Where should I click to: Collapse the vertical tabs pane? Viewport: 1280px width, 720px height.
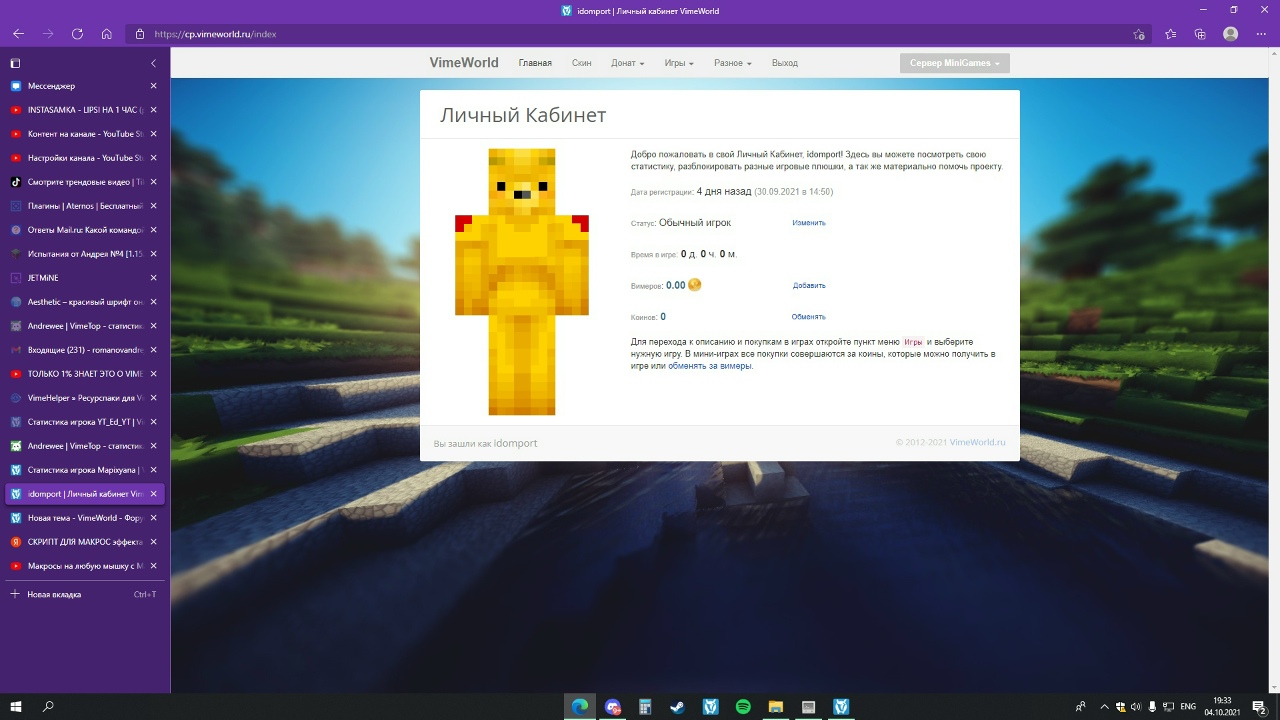153,63
